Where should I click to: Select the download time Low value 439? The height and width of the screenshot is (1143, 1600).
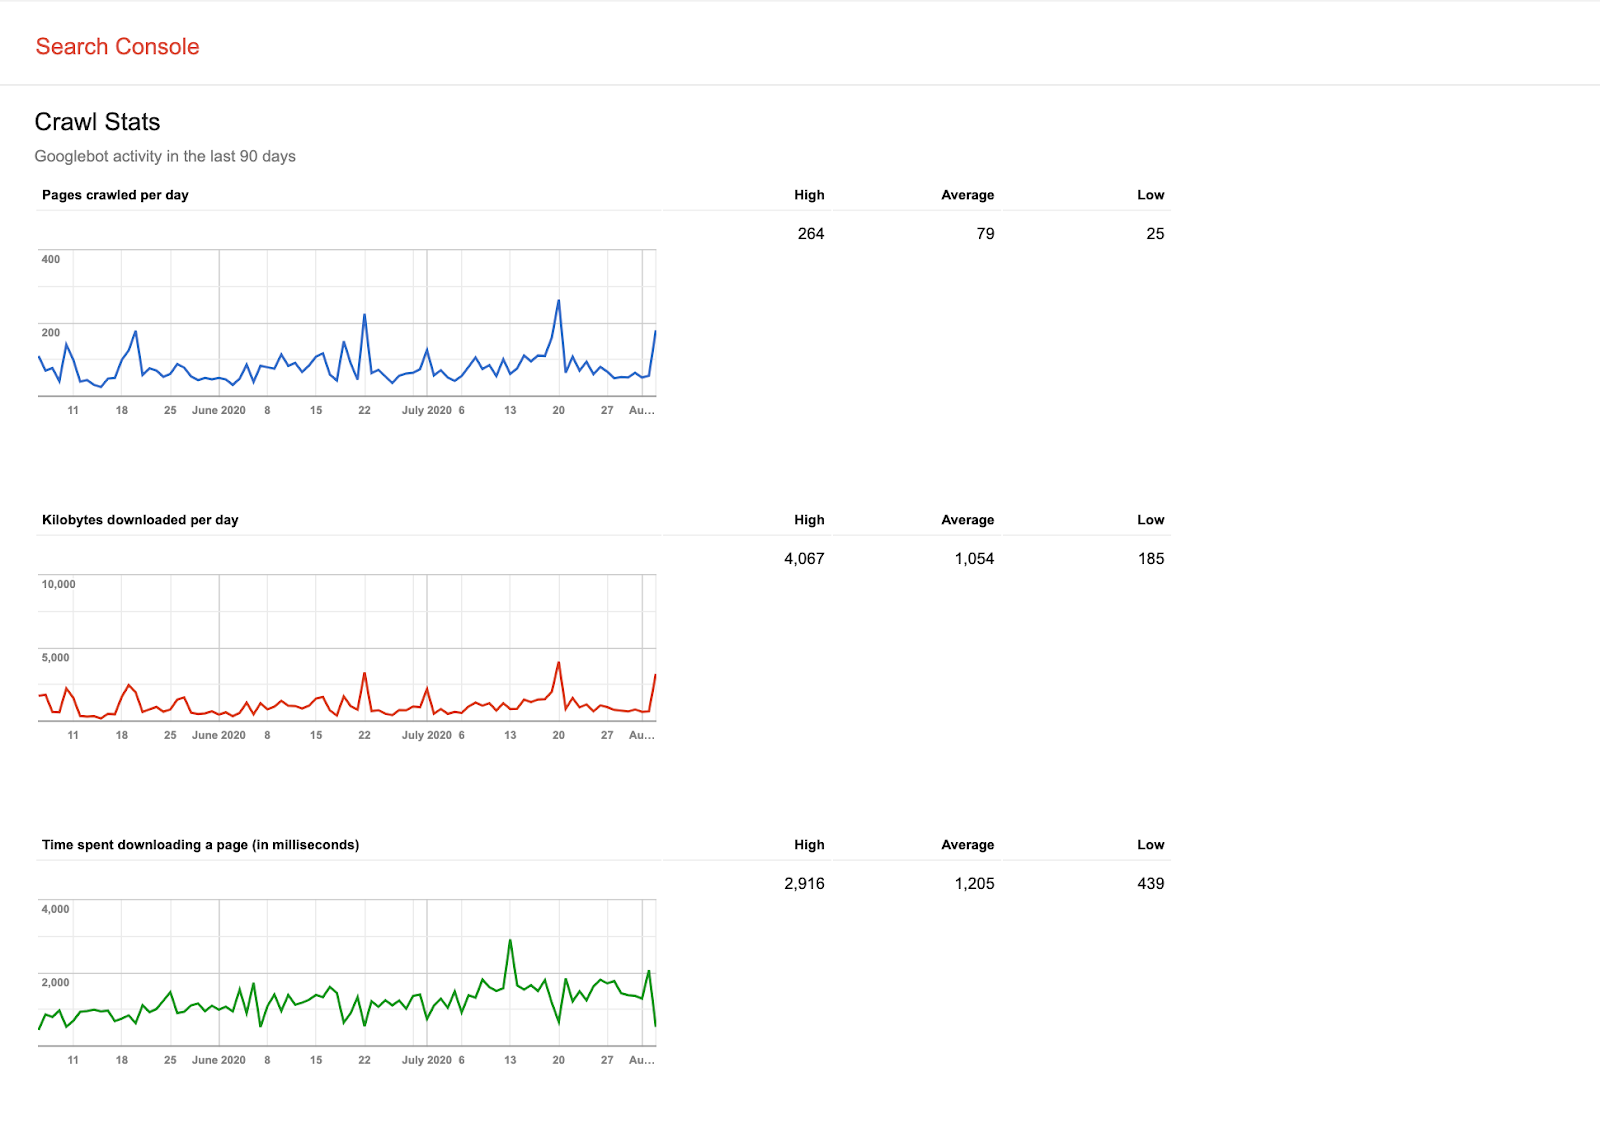click(x=1151, y=884)
